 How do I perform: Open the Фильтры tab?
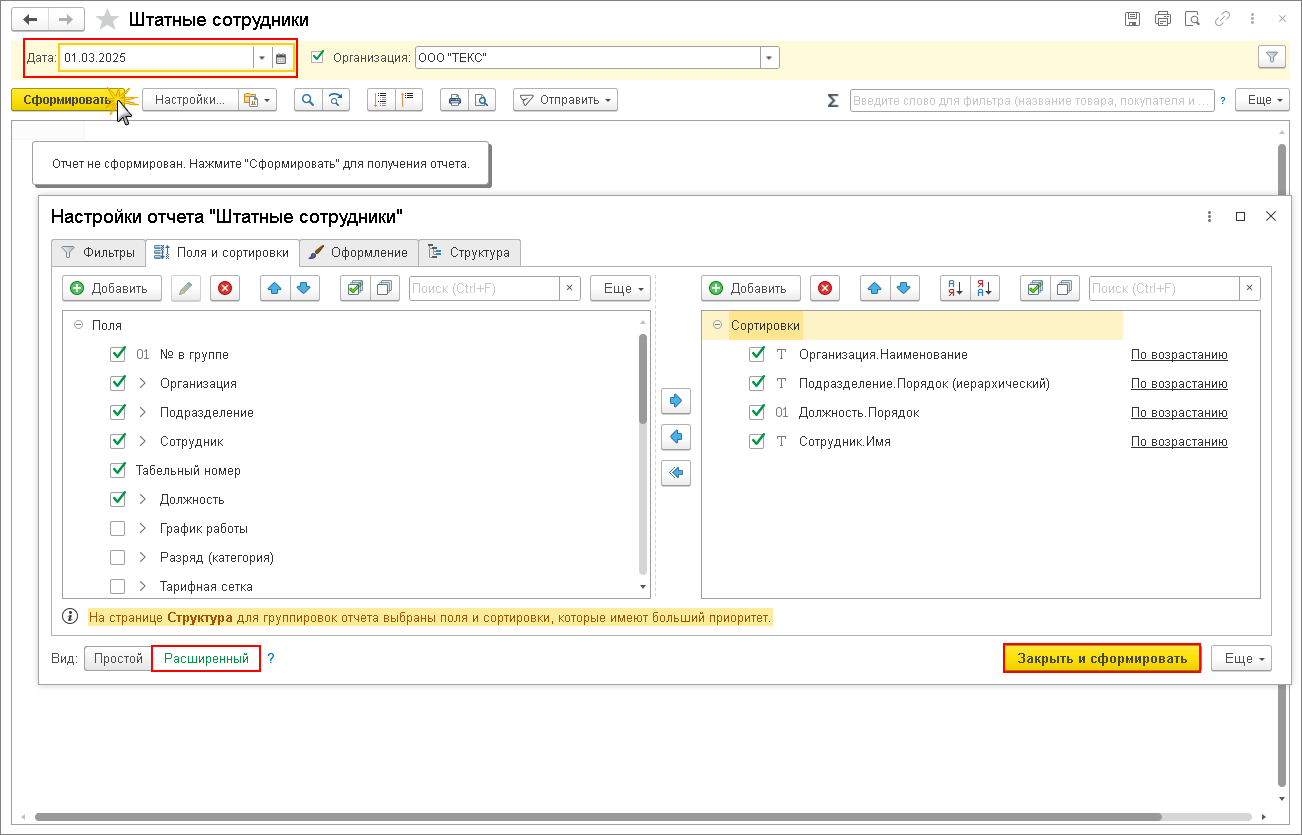[x=98, y=252]
